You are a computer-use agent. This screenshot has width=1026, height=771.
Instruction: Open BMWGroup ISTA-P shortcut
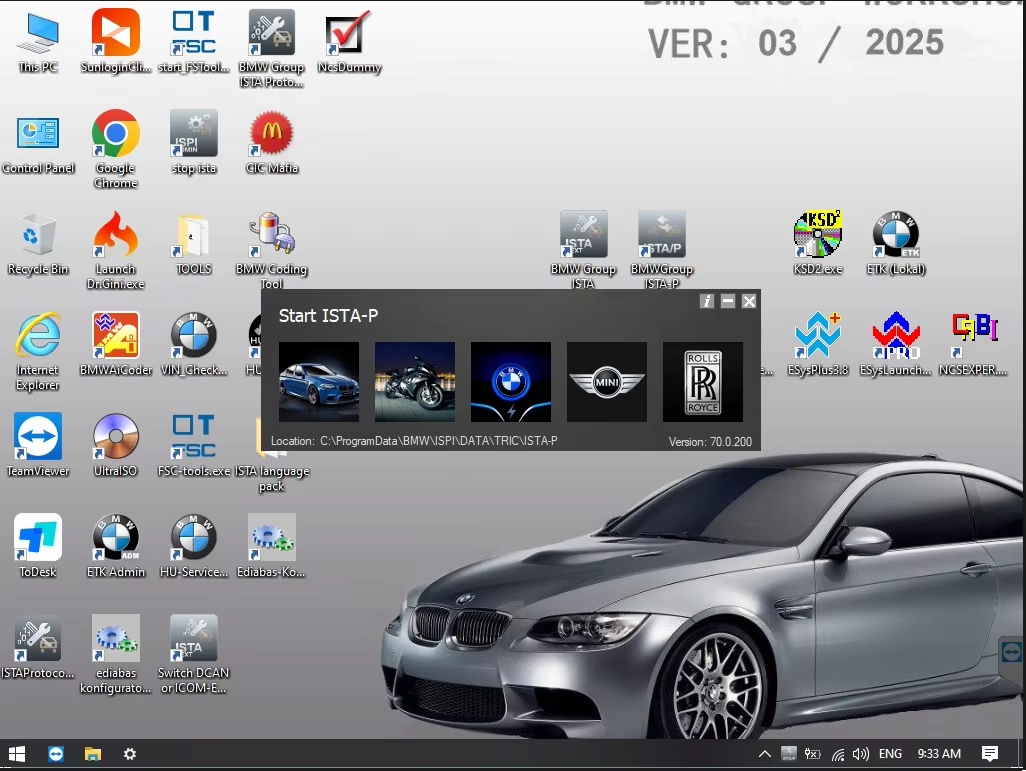pyautogui.click(x=662, y=251)
